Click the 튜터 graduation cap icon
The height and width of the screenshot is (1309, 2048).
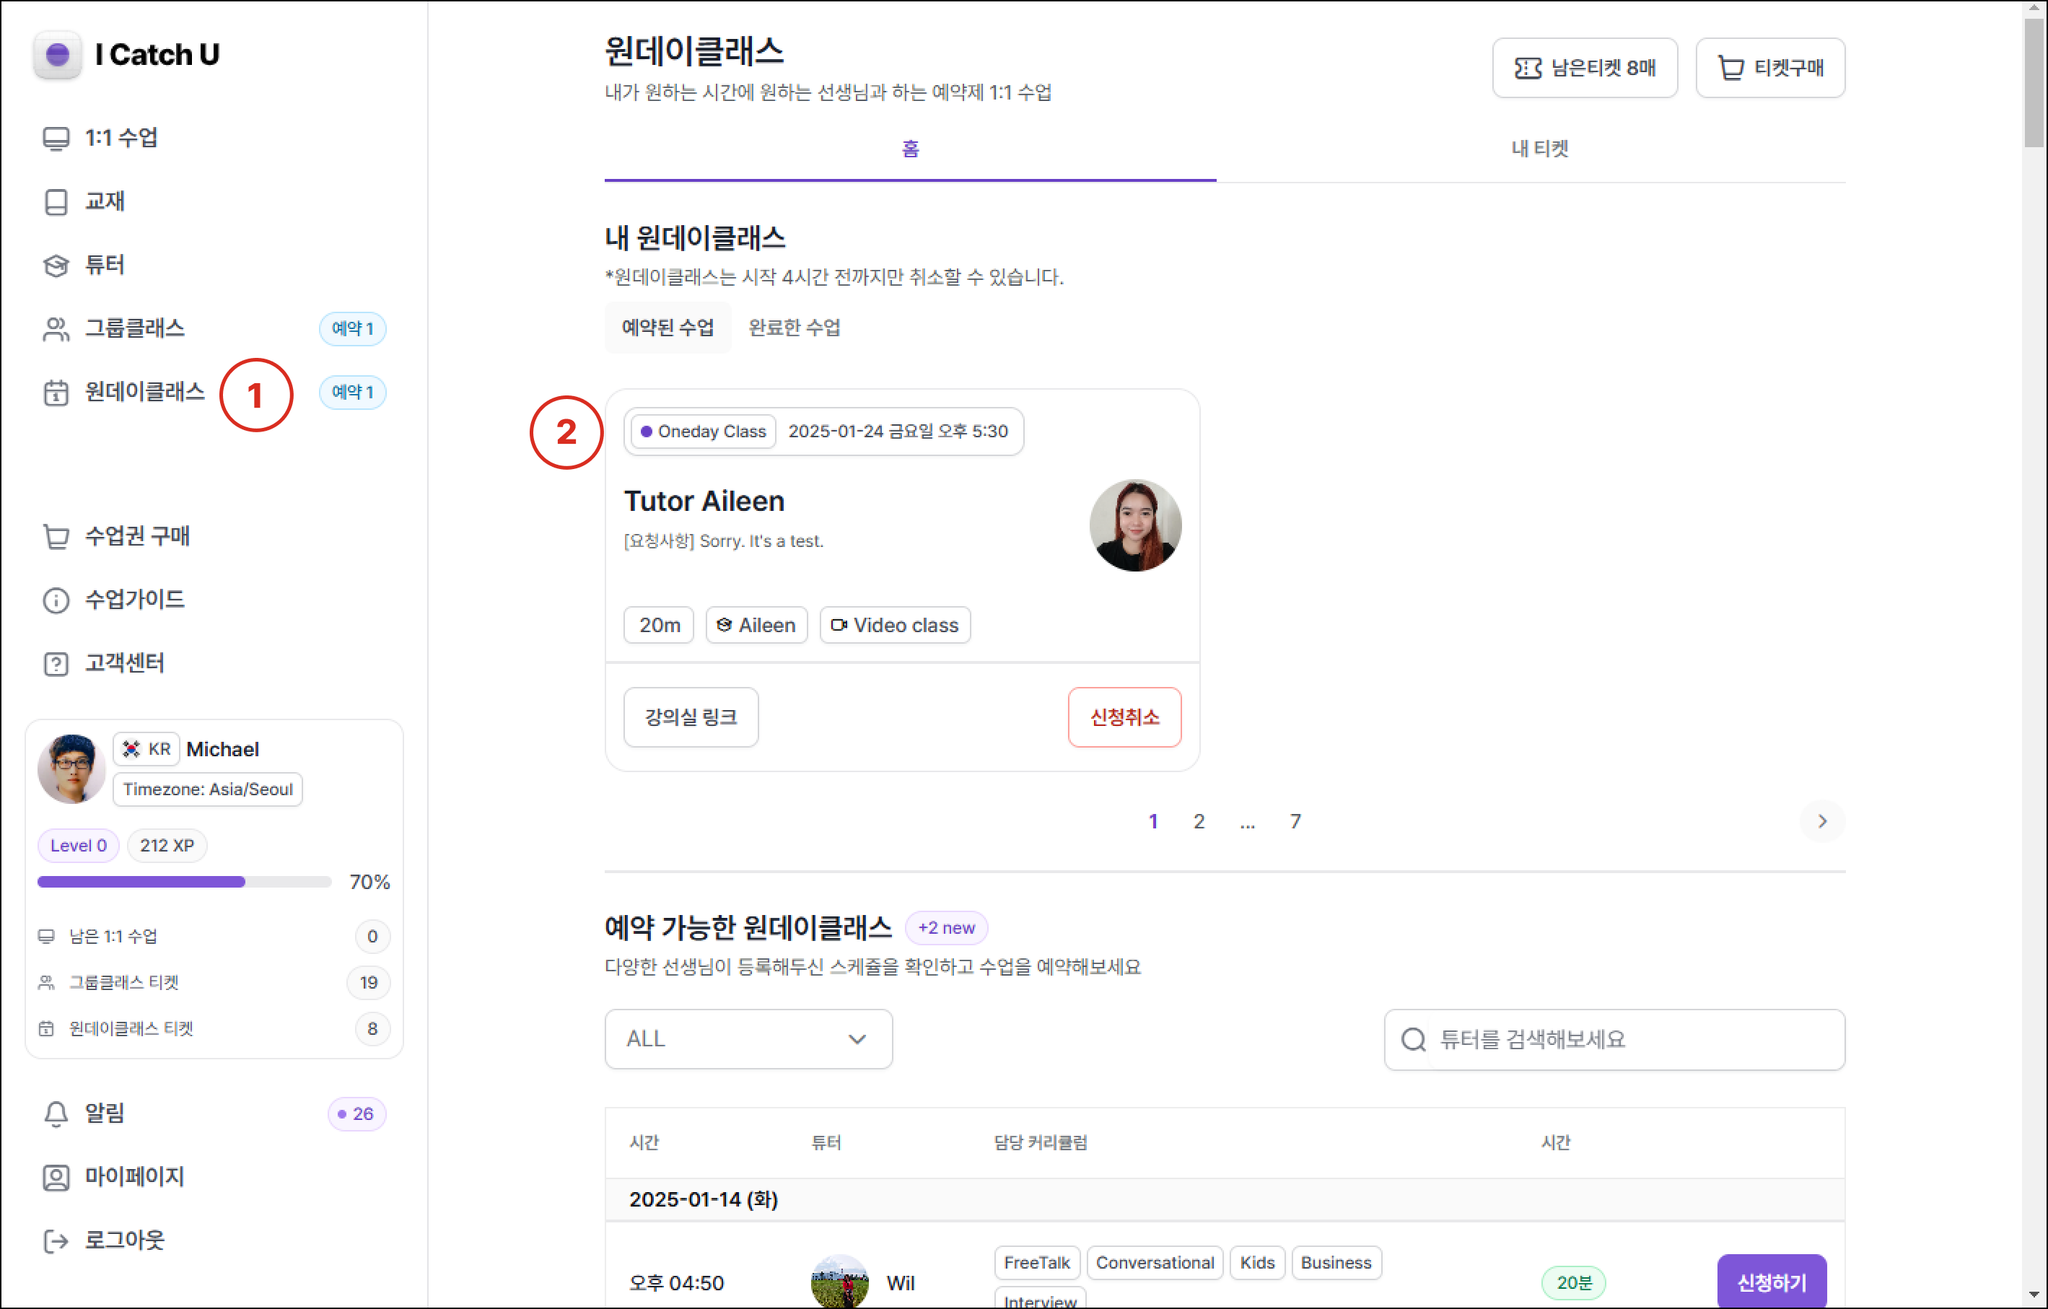click(x=56, y=265)
